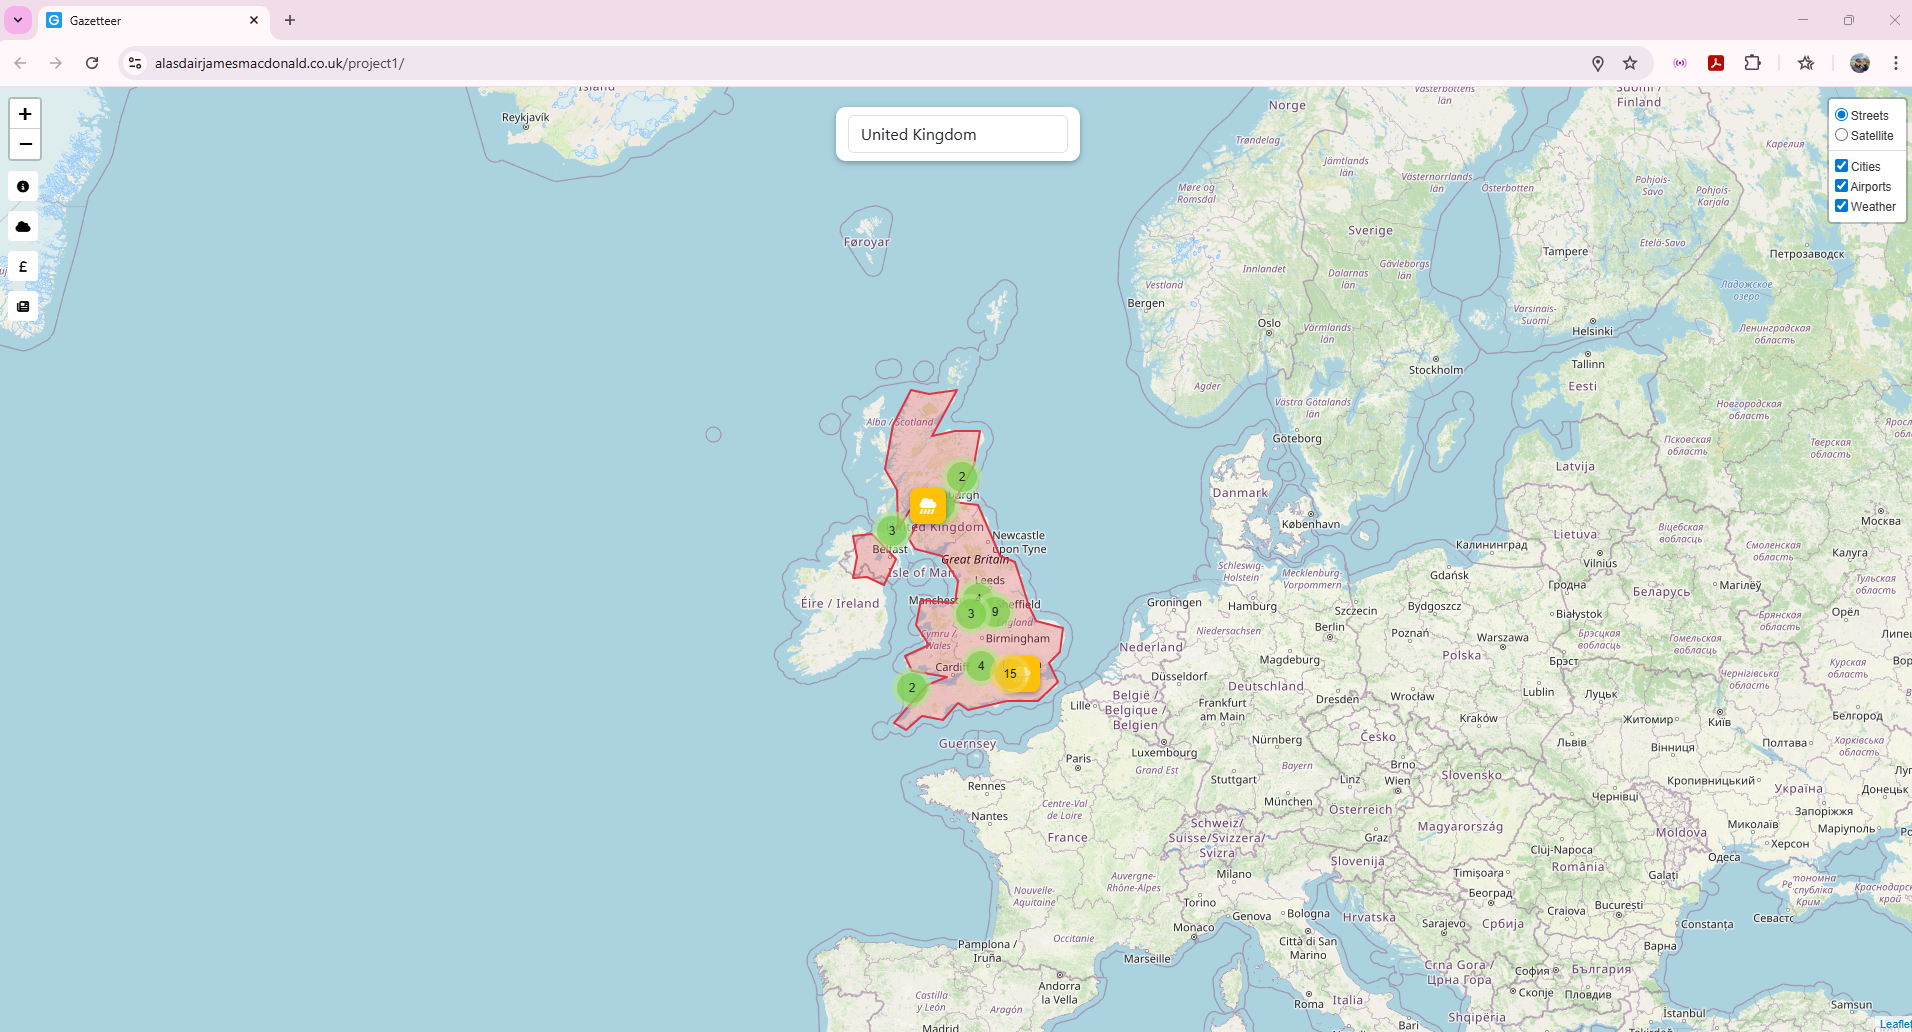Zoom in the map with plus button

(25, 114)
